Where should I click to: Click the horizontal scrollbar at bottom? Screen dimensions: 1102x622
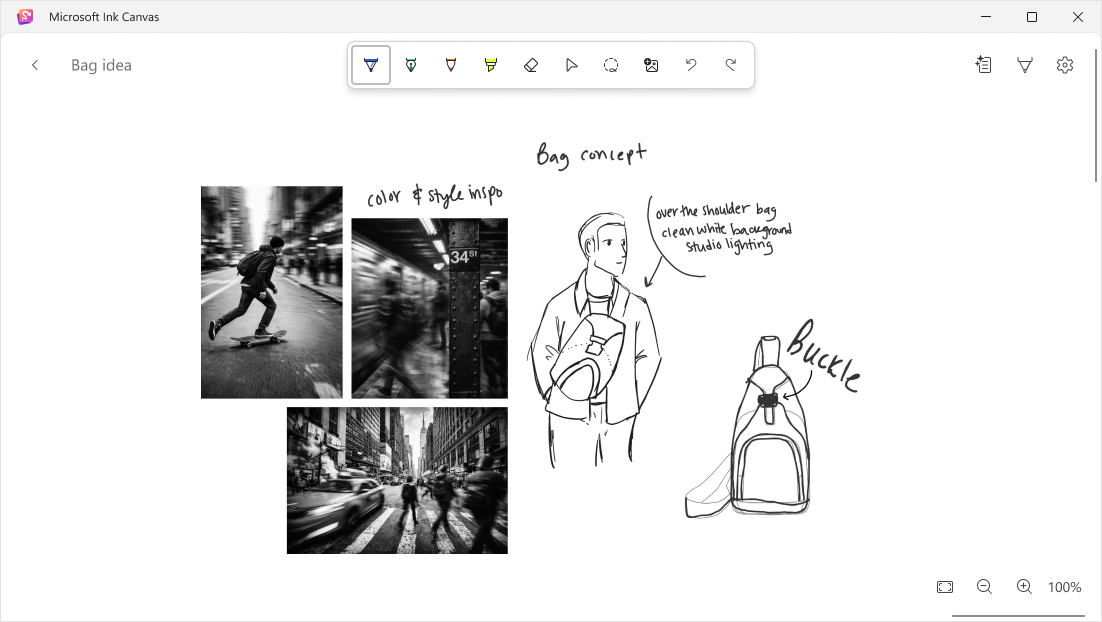(1018, 616)
